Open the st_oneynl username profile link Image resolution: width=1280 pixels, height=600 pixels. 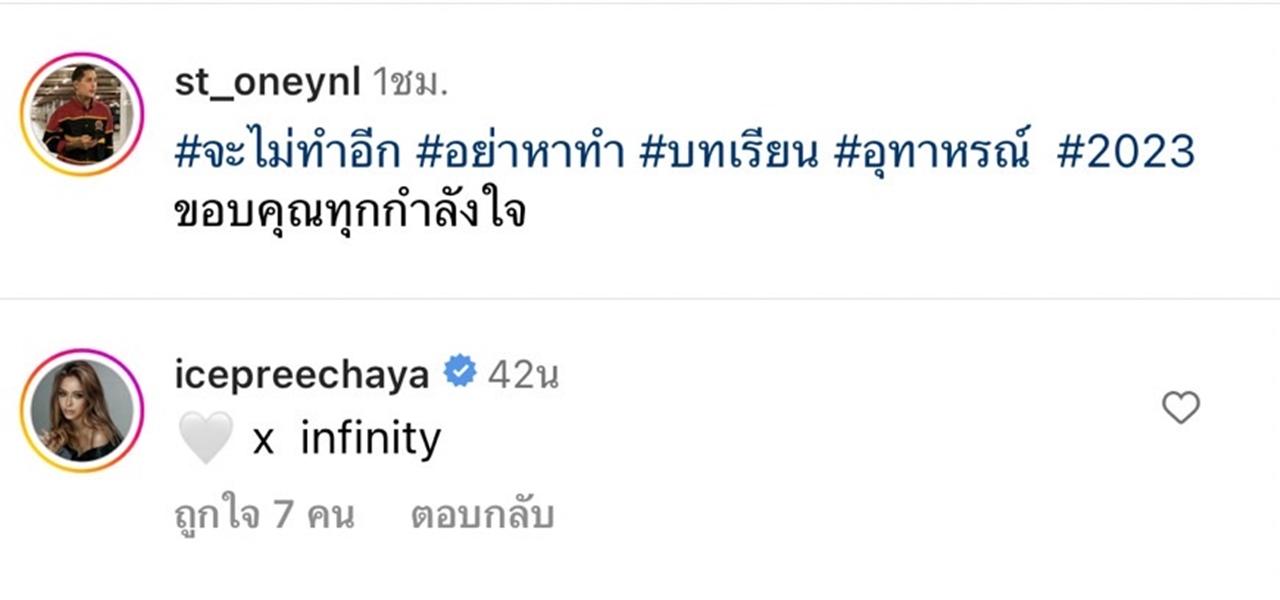click(266, 83)
